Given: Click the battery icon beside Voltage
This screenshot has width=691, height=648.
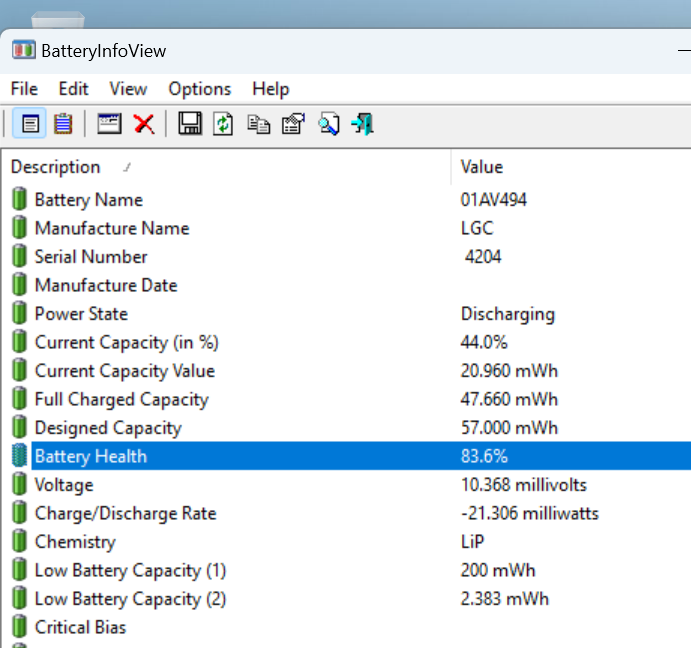Looking at the screenshot, I should tap(19, 484).
